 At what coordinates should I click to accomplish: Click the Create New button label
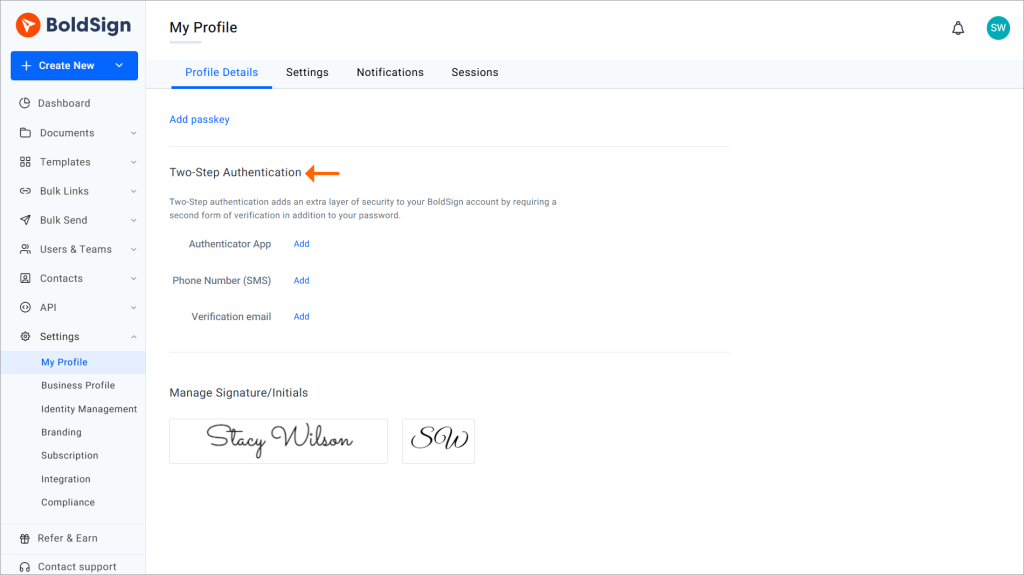[66, 65]
